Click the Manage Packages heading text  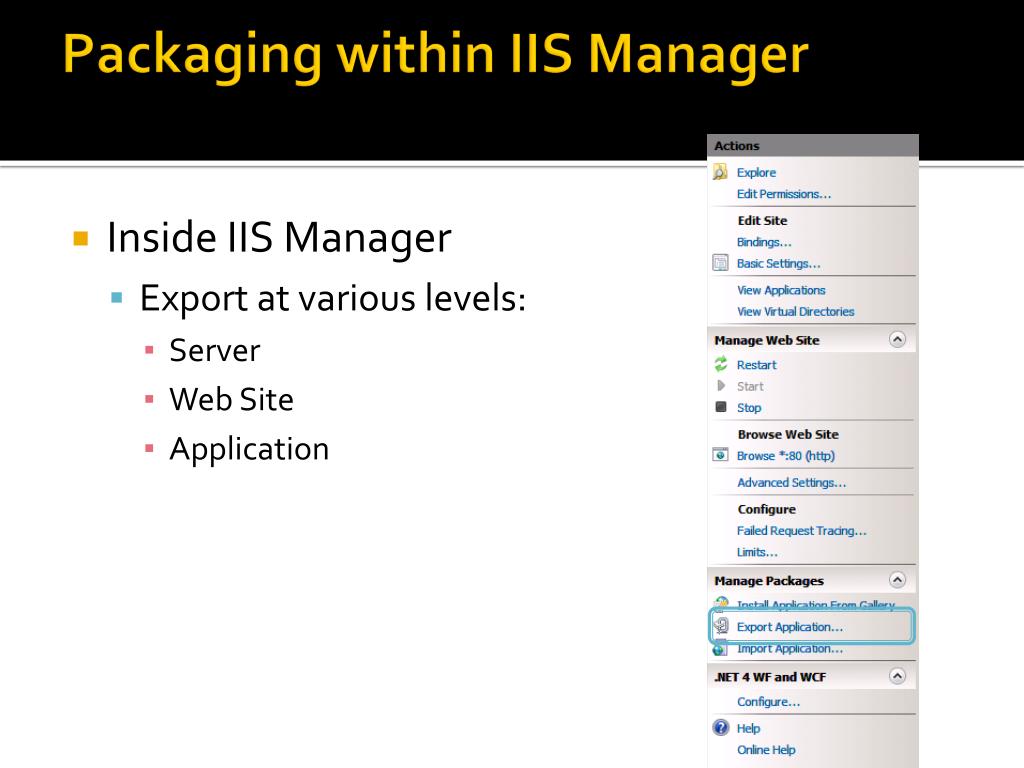[769, 581]
